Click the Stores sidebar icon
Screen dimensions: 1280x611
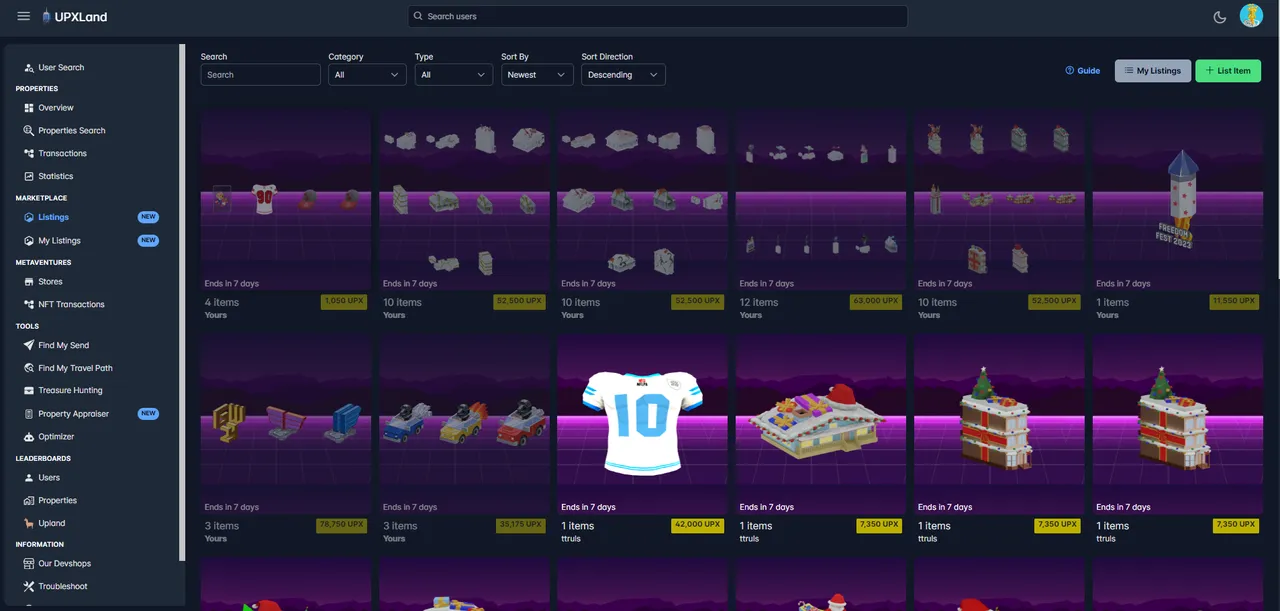29,282
